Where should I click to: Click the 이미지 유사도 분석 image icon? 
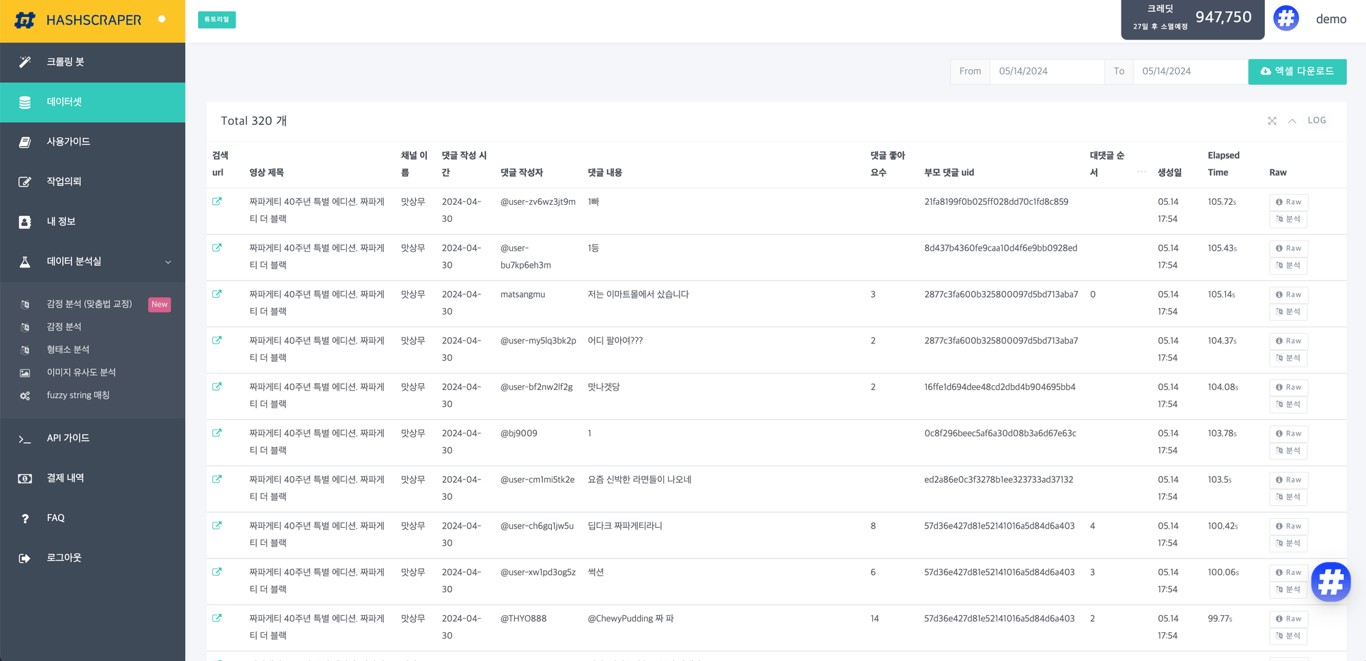(x=25, y=373)
